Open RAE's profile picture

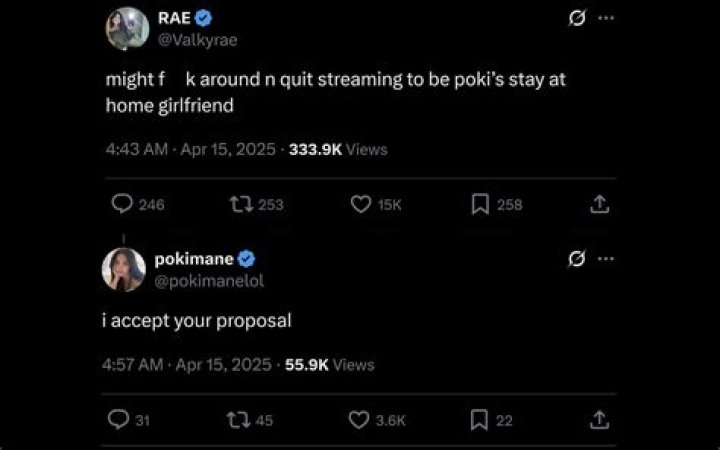127,28
